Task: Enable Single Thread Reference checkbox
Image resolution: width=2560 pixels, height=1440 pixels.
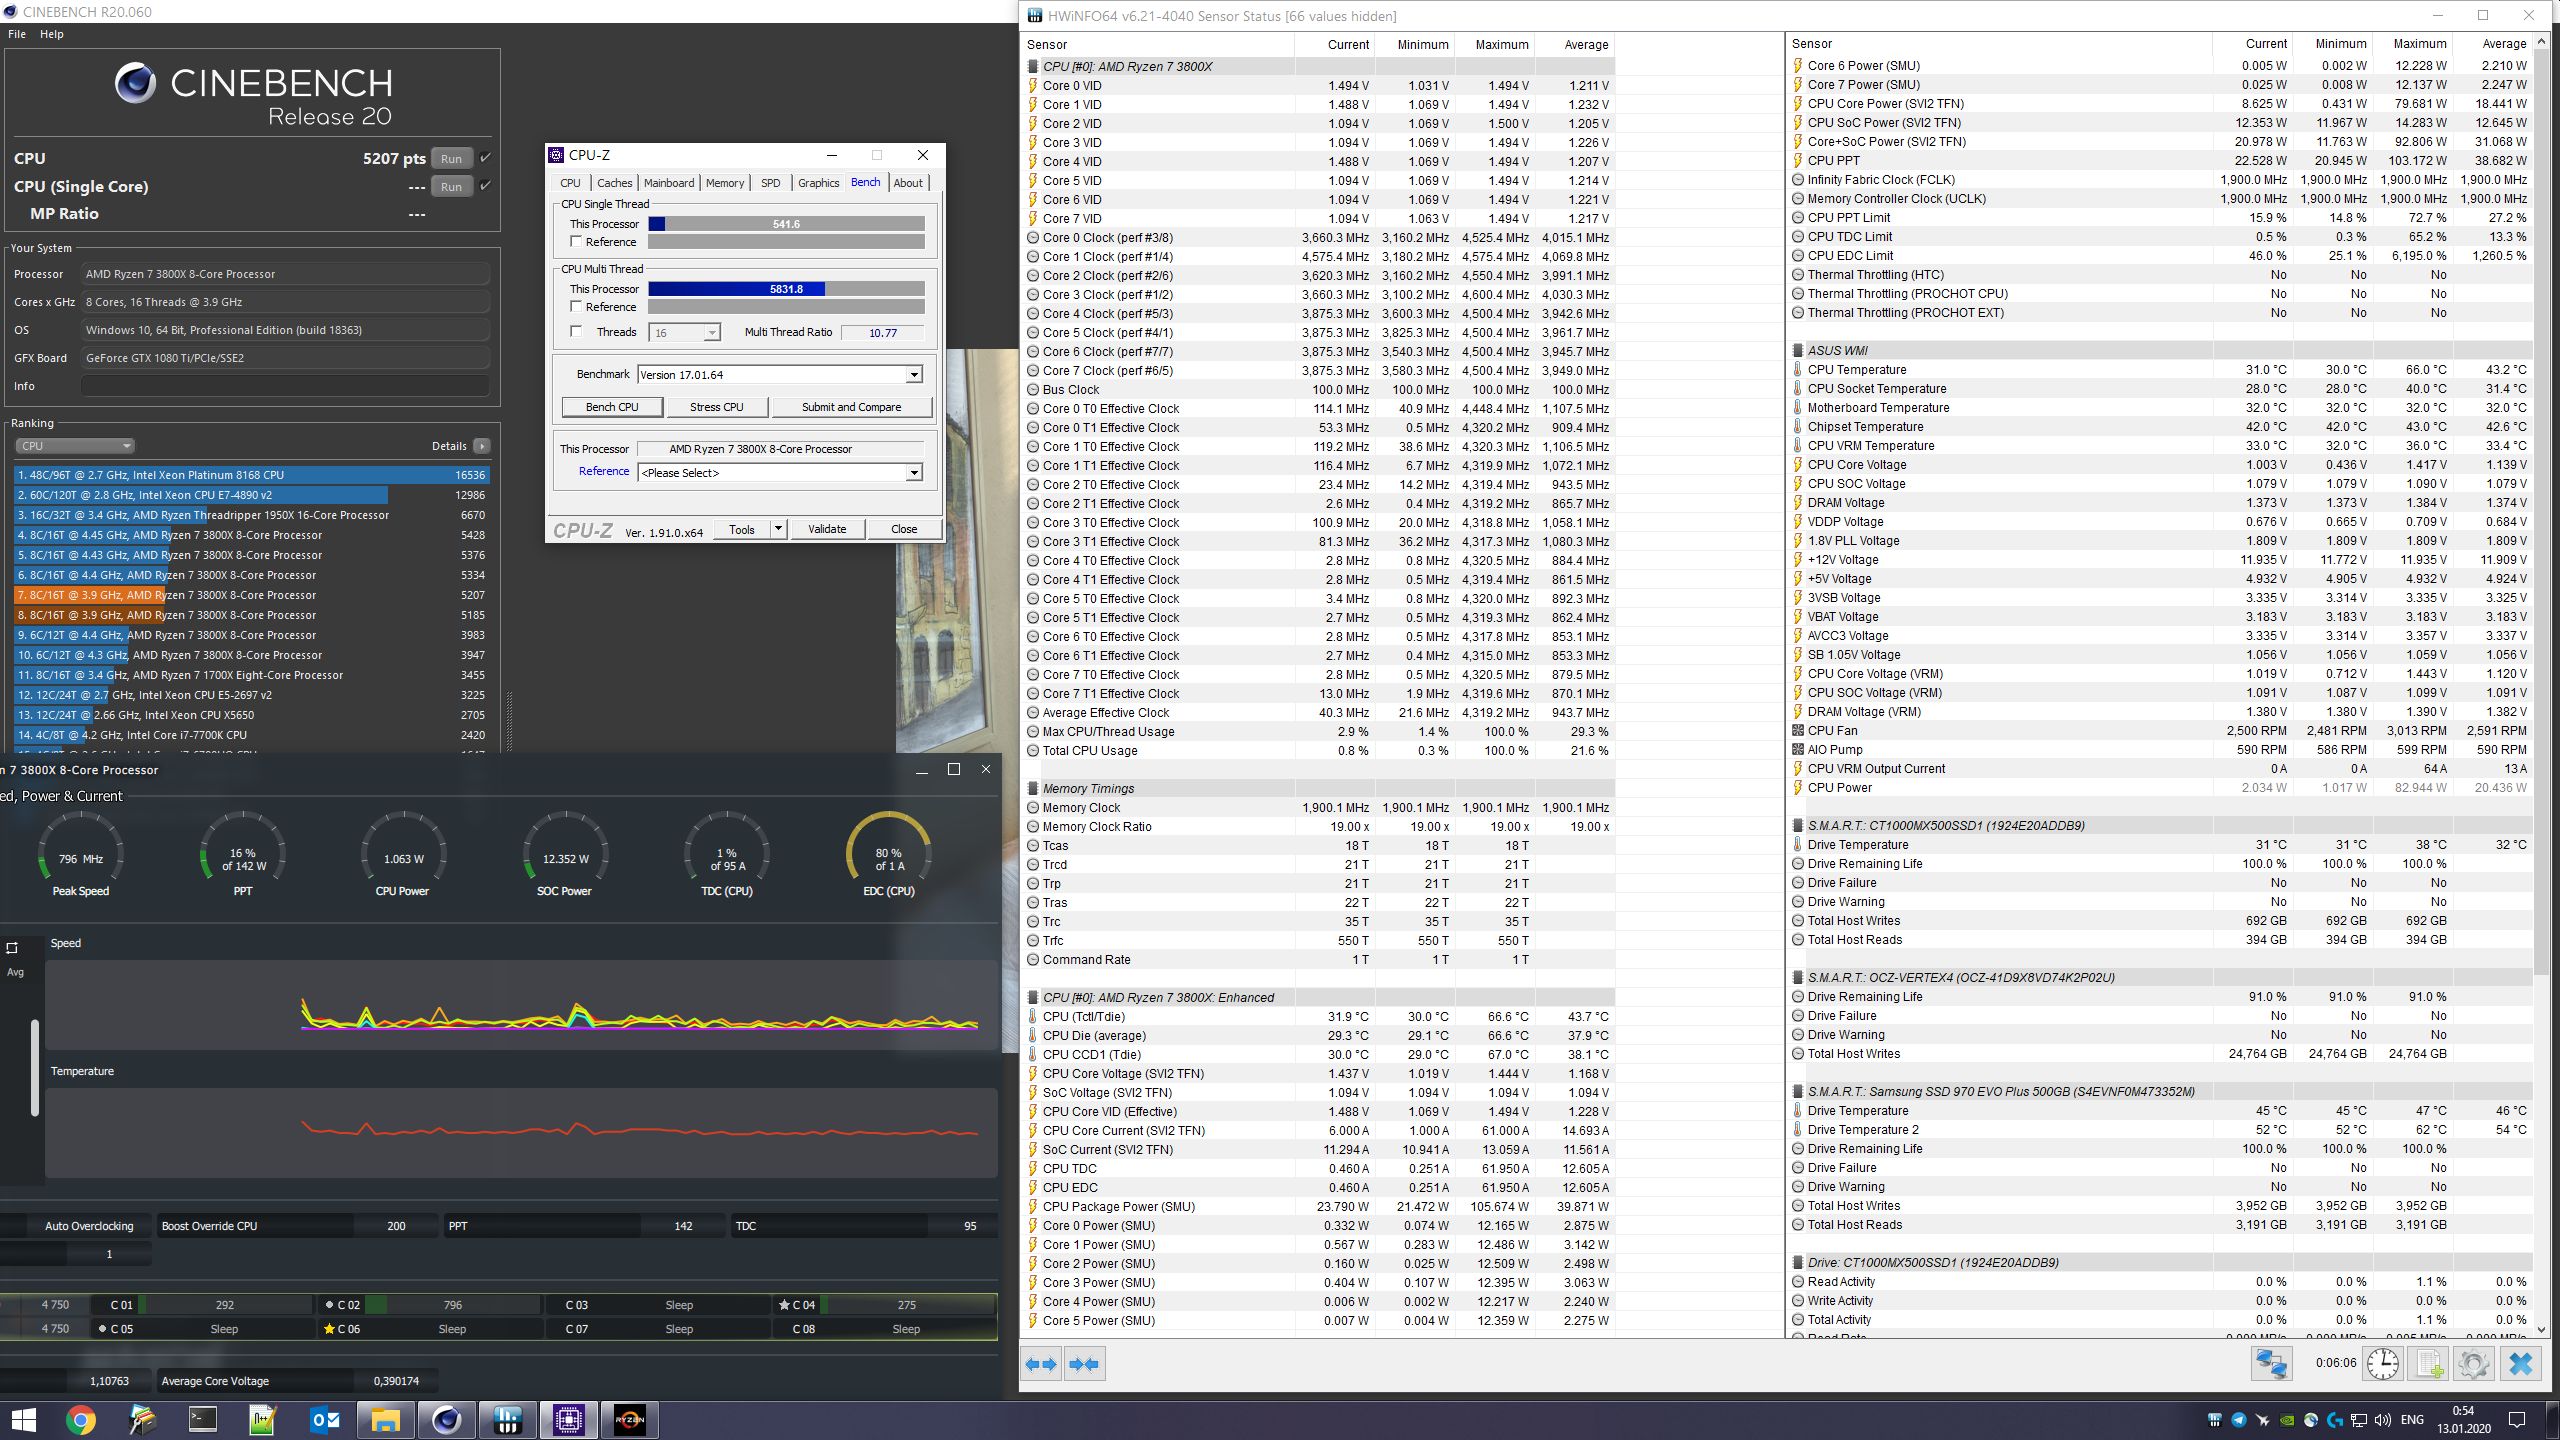Action: 576,242
